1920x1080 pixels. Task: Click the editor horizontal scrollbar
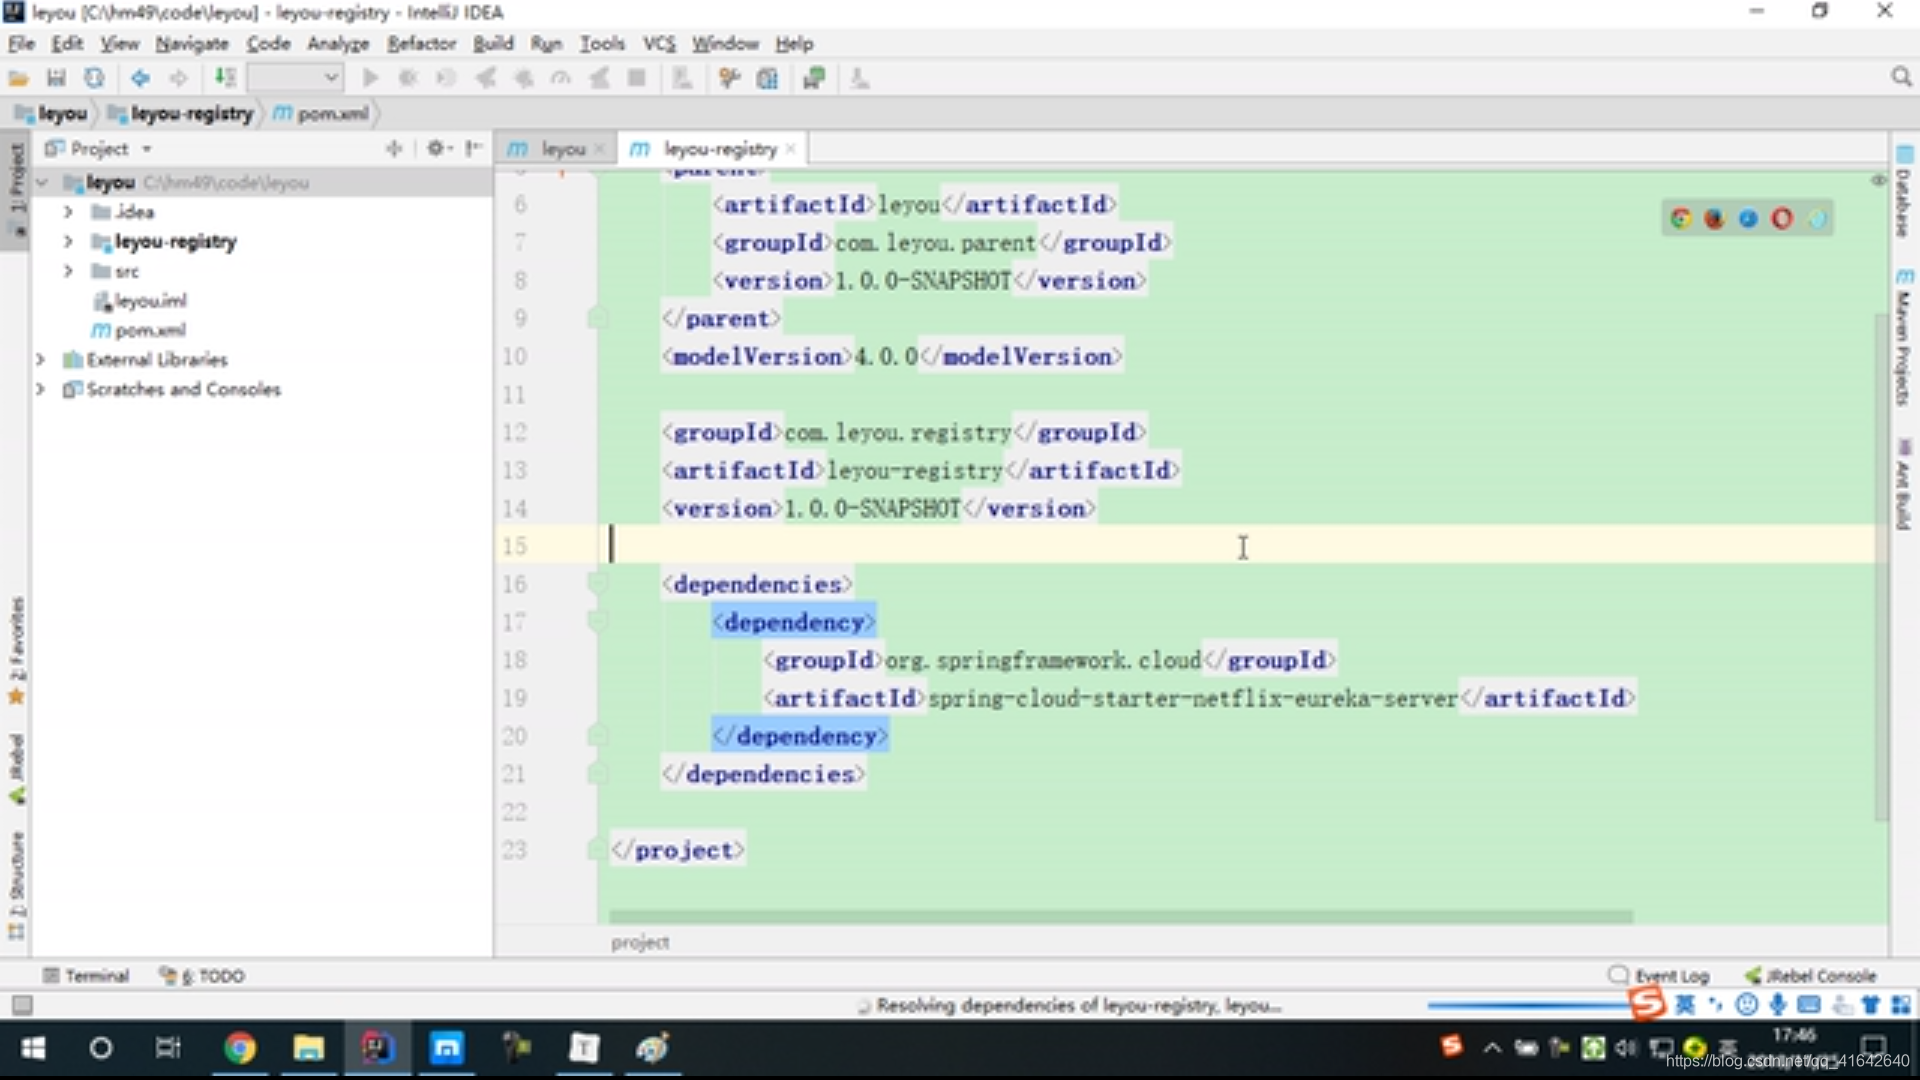pos(1121,916)
